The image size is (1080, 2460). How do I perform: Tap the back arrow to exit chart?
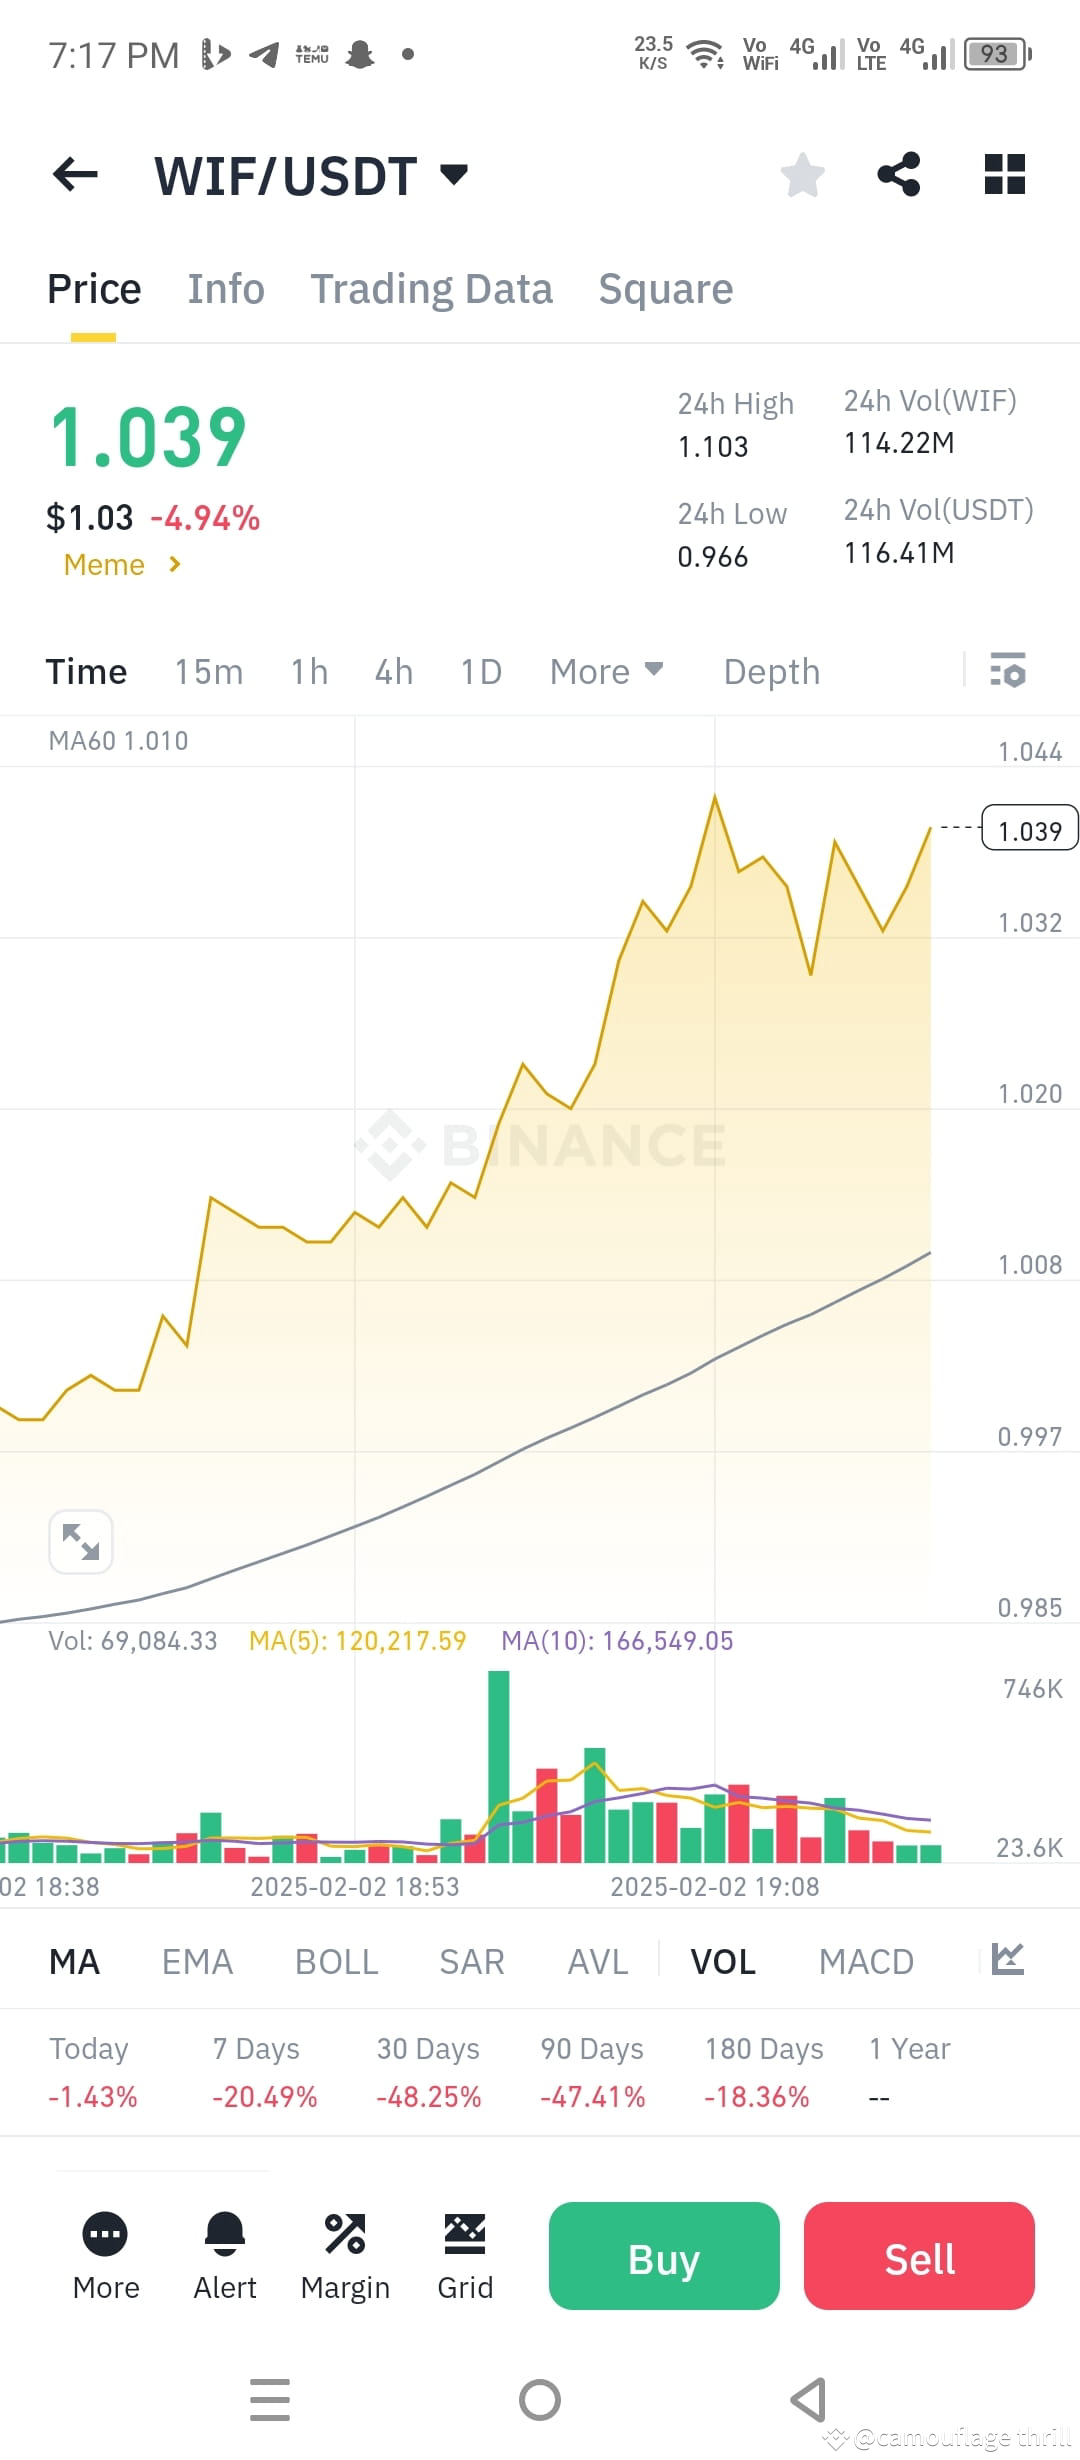pyautogui.click(x=75, y=174)
